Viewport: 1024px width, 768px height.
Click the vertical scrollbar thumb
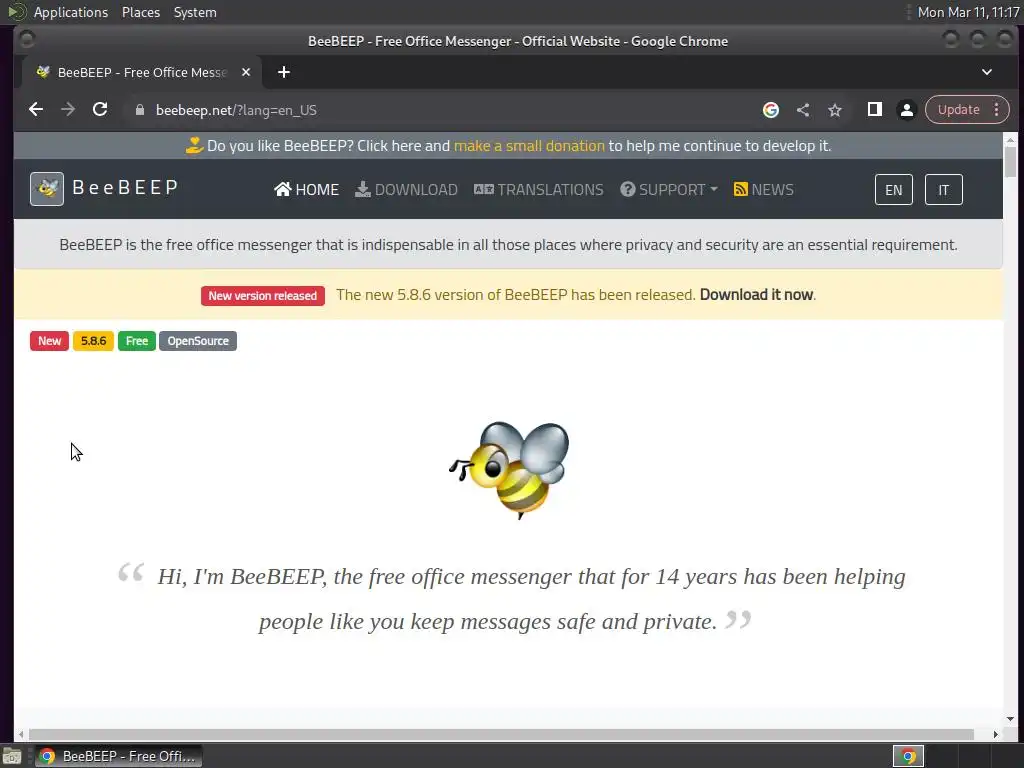pyautogui.click(x=1010, y=162)
